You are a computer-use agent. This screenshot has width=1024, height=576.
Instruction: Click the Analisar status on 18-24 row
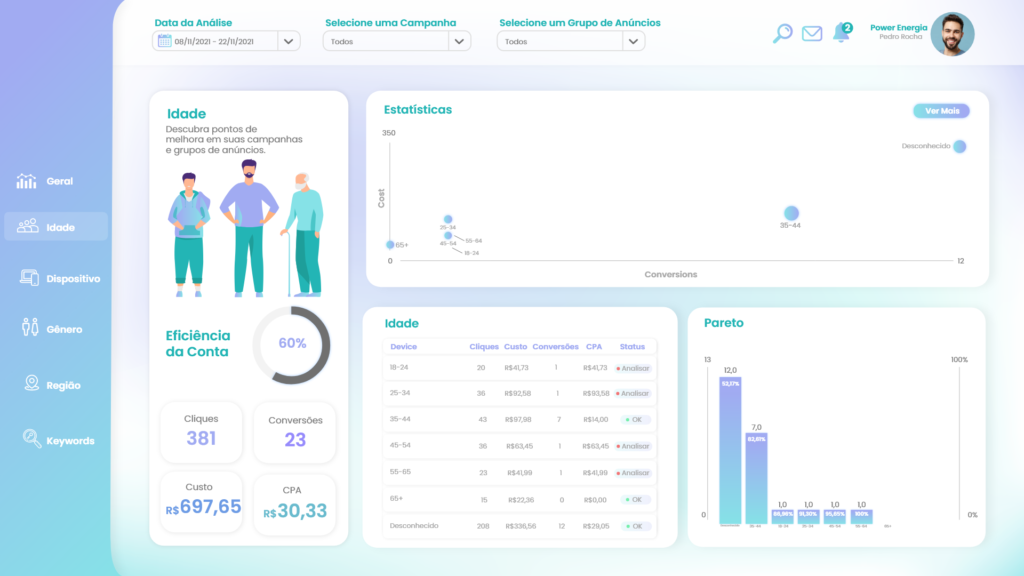point(633,368)
